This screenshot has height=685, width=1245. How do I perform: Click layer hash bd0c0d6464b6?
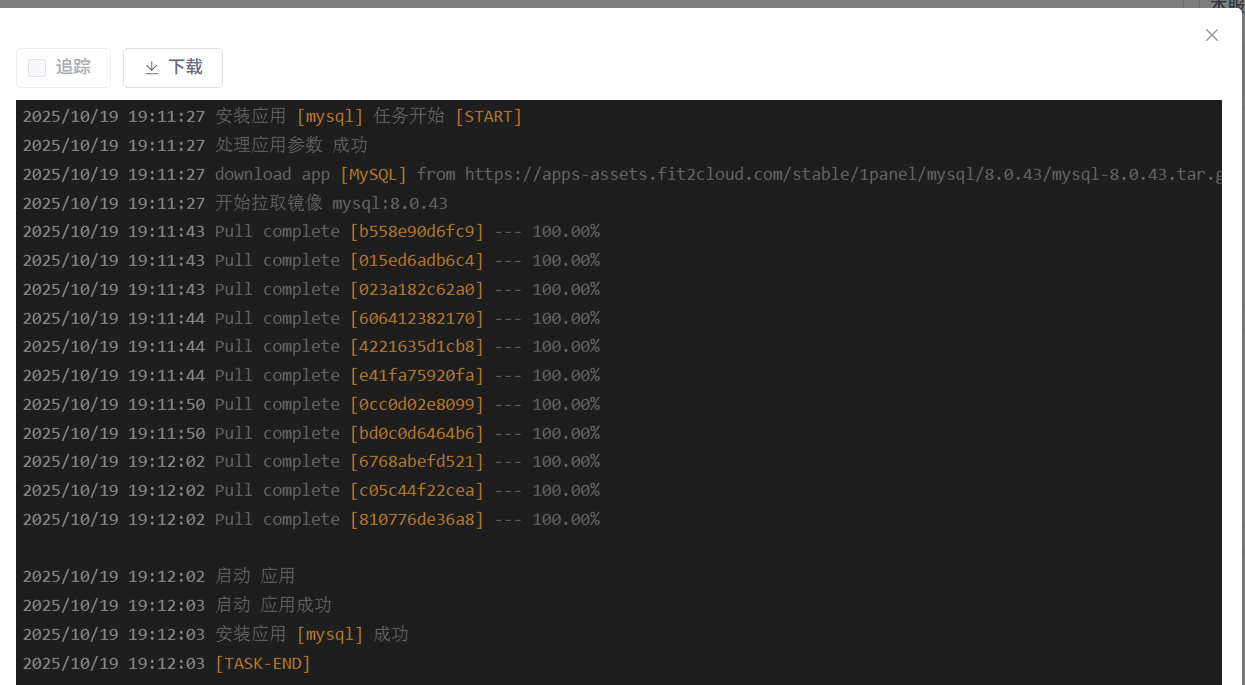pos(416,434)
